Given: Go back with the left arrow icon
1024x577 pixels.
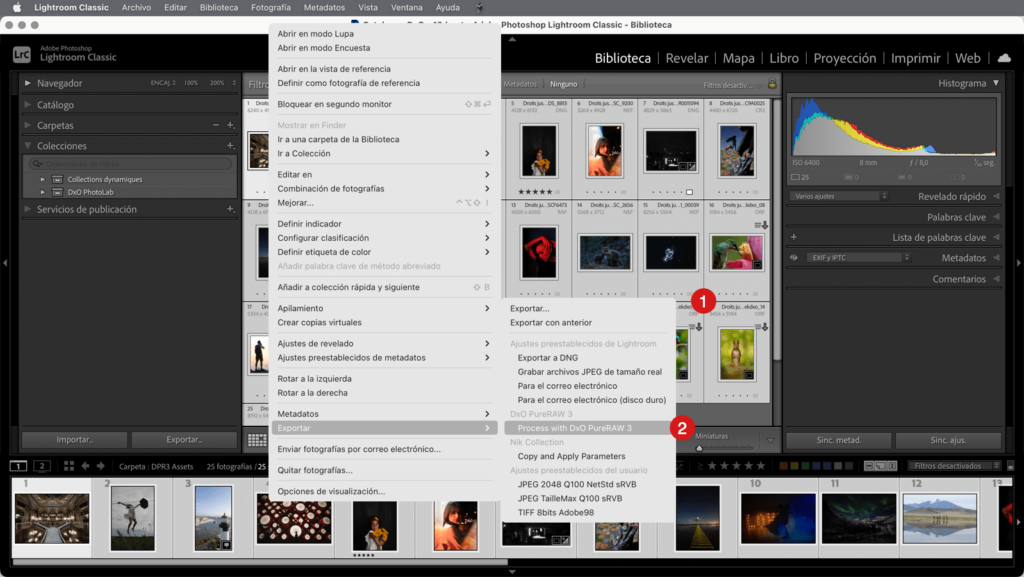Looking at the screenshot, I should pos(85,466).
